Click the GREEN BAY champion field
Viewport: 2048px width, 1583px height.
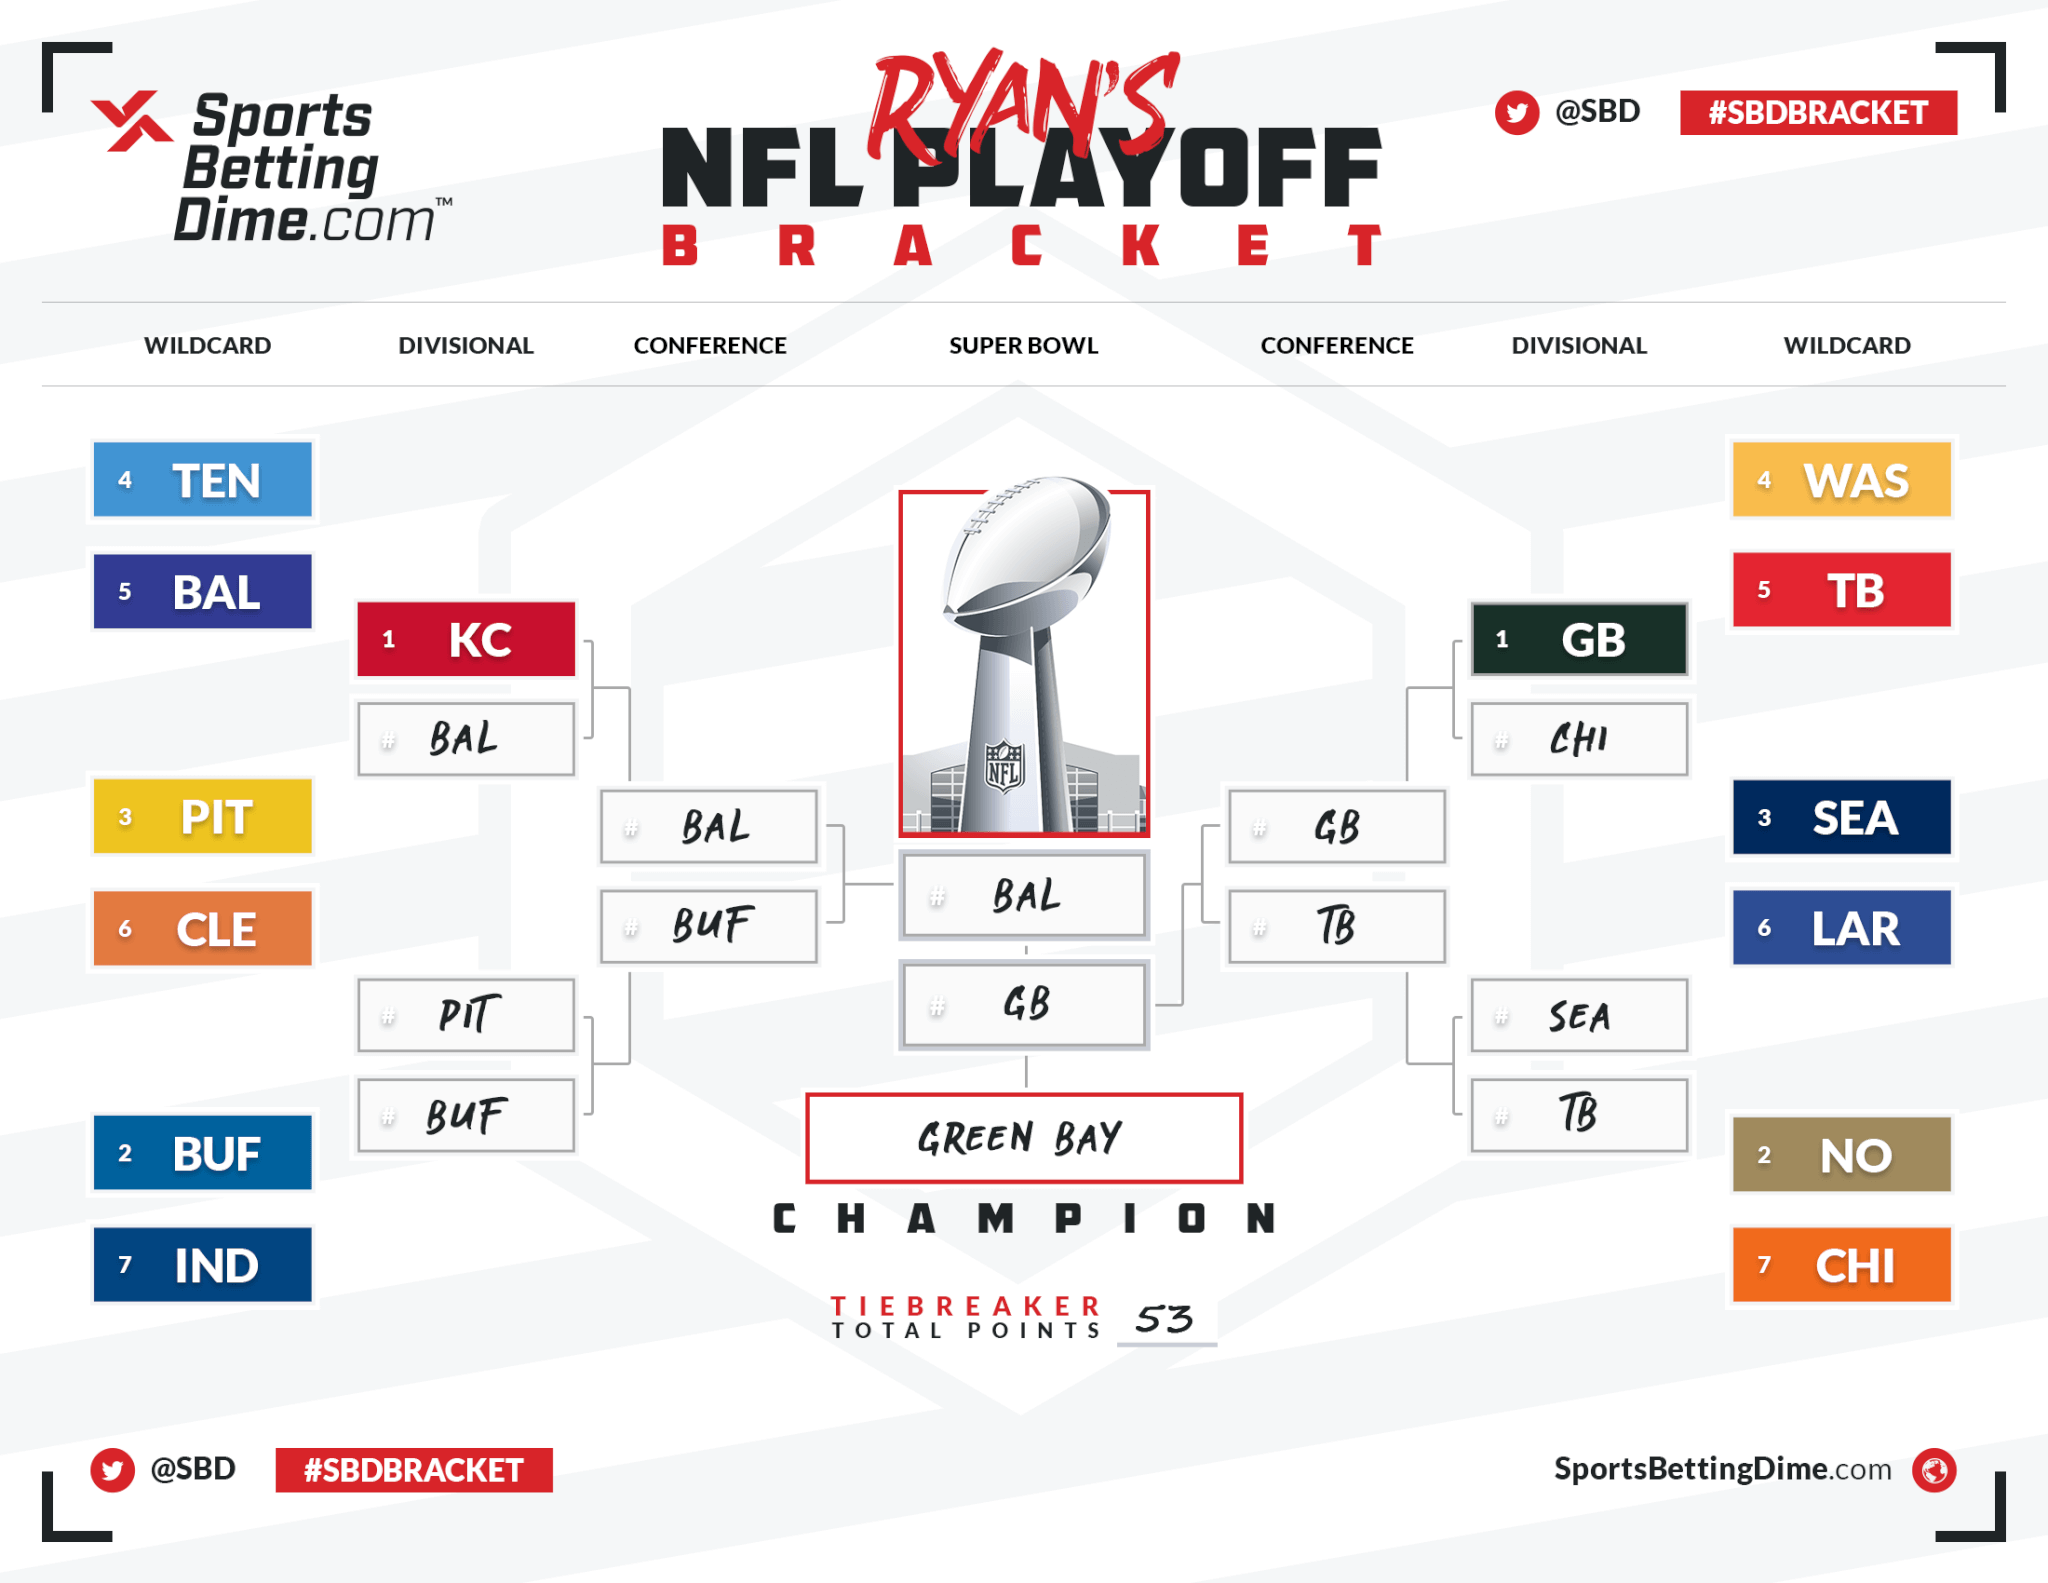1024,1138
